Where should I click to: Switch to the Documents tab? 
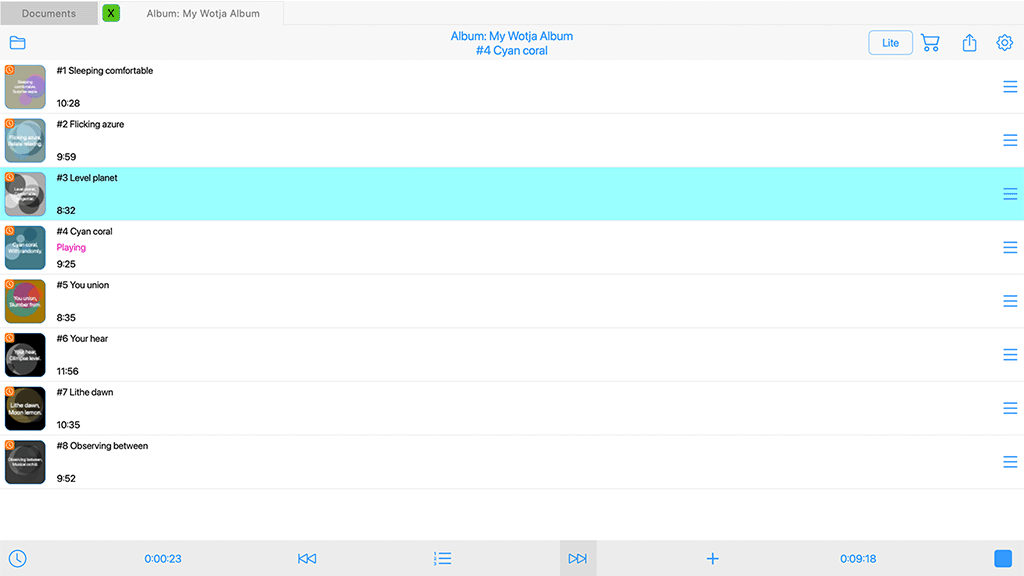(49, 13)
